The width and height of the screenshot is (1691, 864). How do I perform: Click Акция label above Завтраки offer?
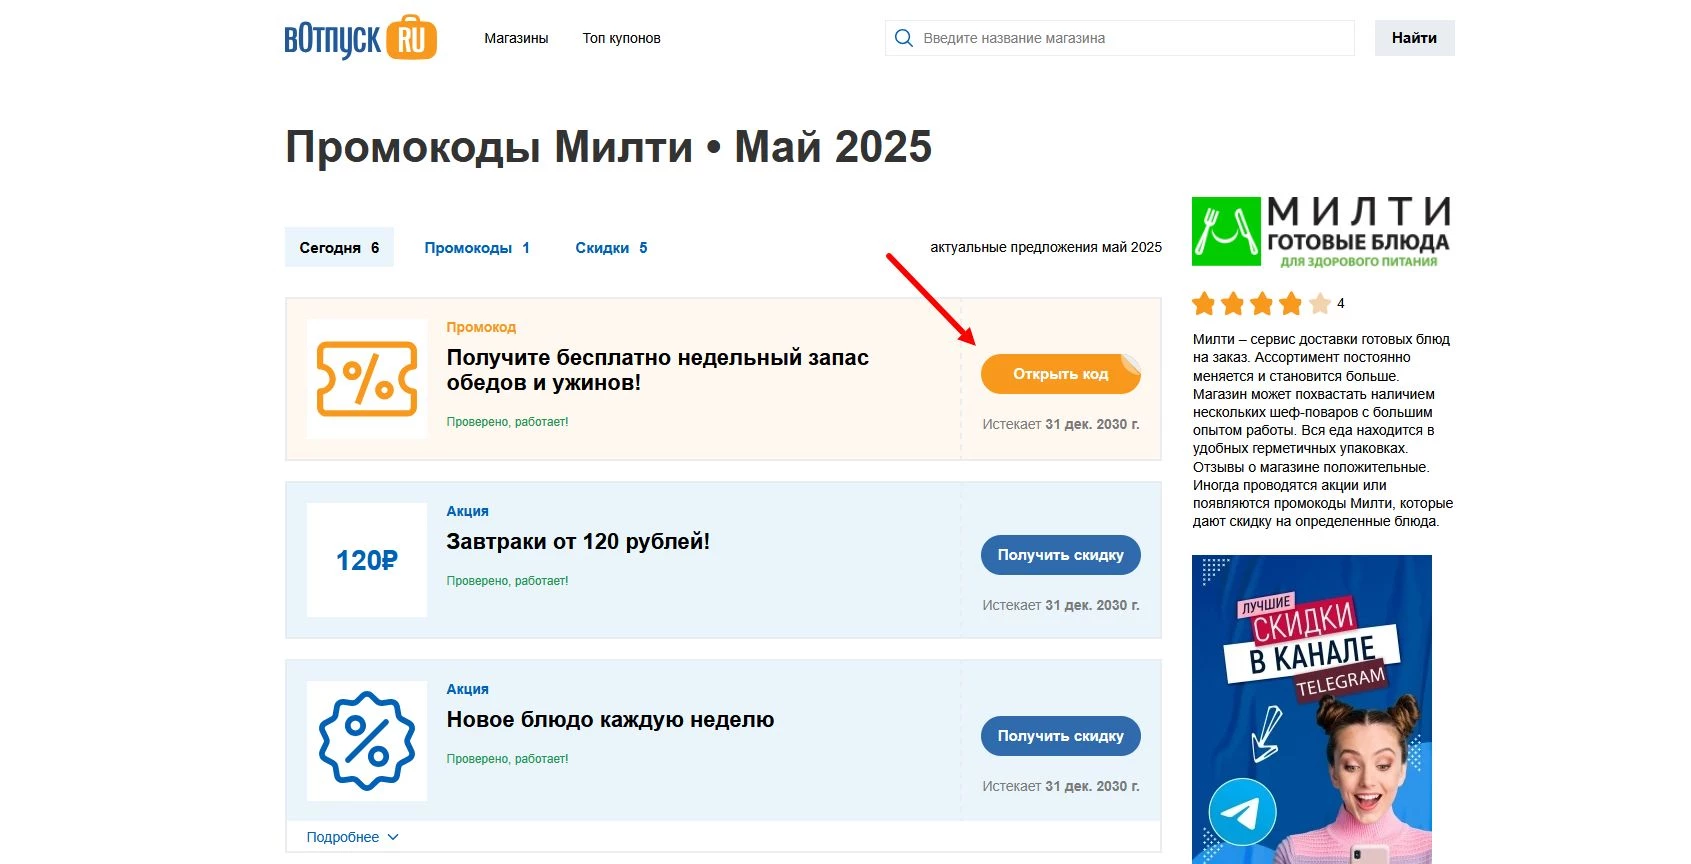coord(467,511)
